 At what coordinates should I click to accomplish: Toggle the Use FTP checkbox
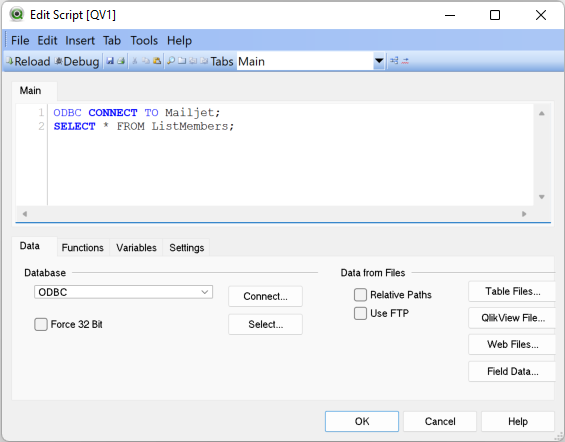point(360,313)
